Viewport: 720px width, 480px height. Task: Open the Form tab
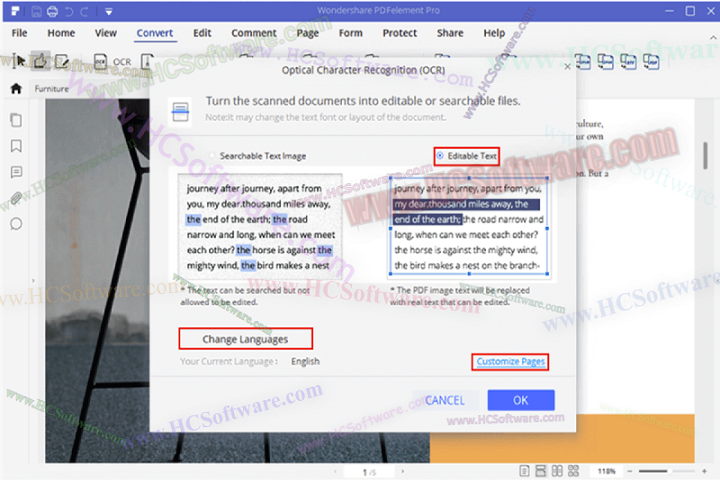pyautogui.click(x=351, y=33)
